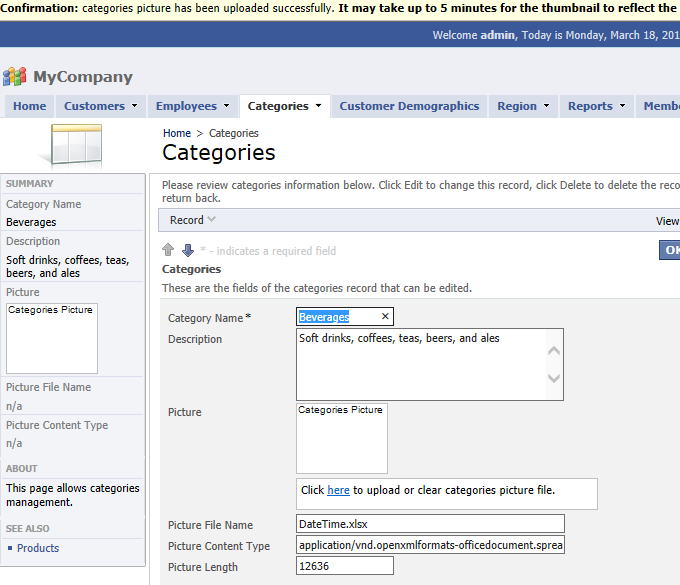Expand the Record dropdown menu
The width and height of the screenshot is (680, 585).
(x=192, y=220)
